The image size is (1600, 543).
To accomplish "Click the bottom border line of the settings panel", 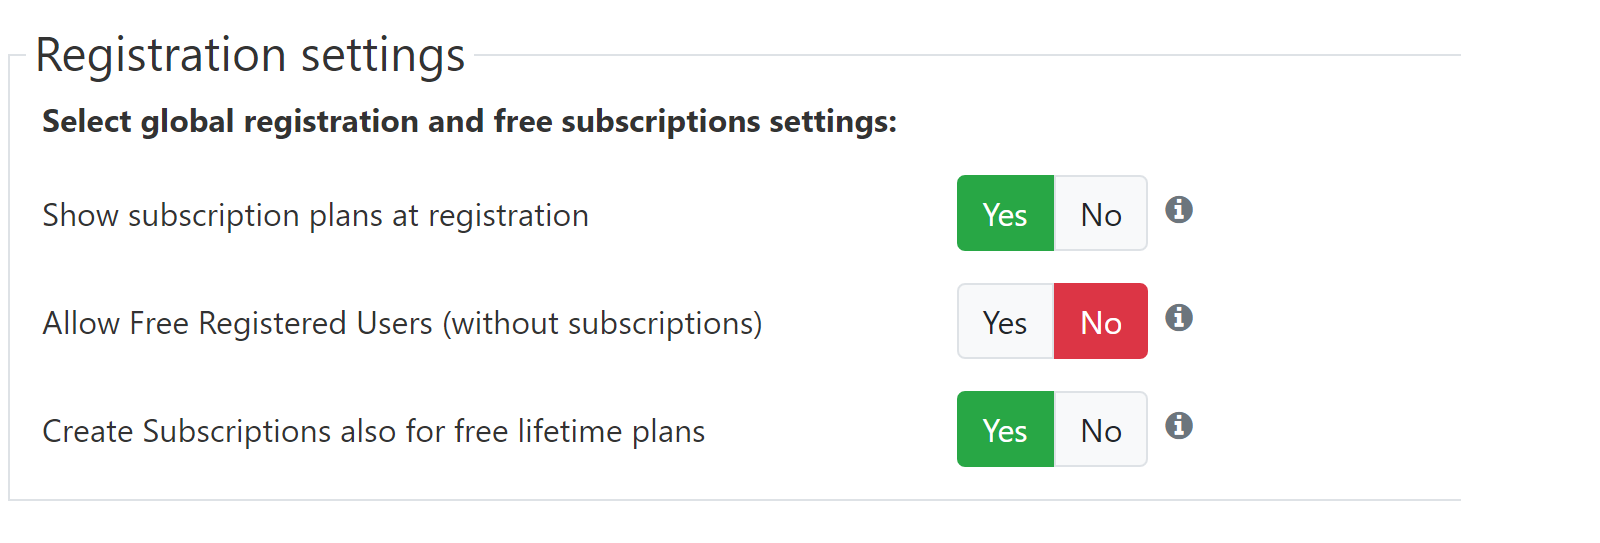I will point(735,499).
